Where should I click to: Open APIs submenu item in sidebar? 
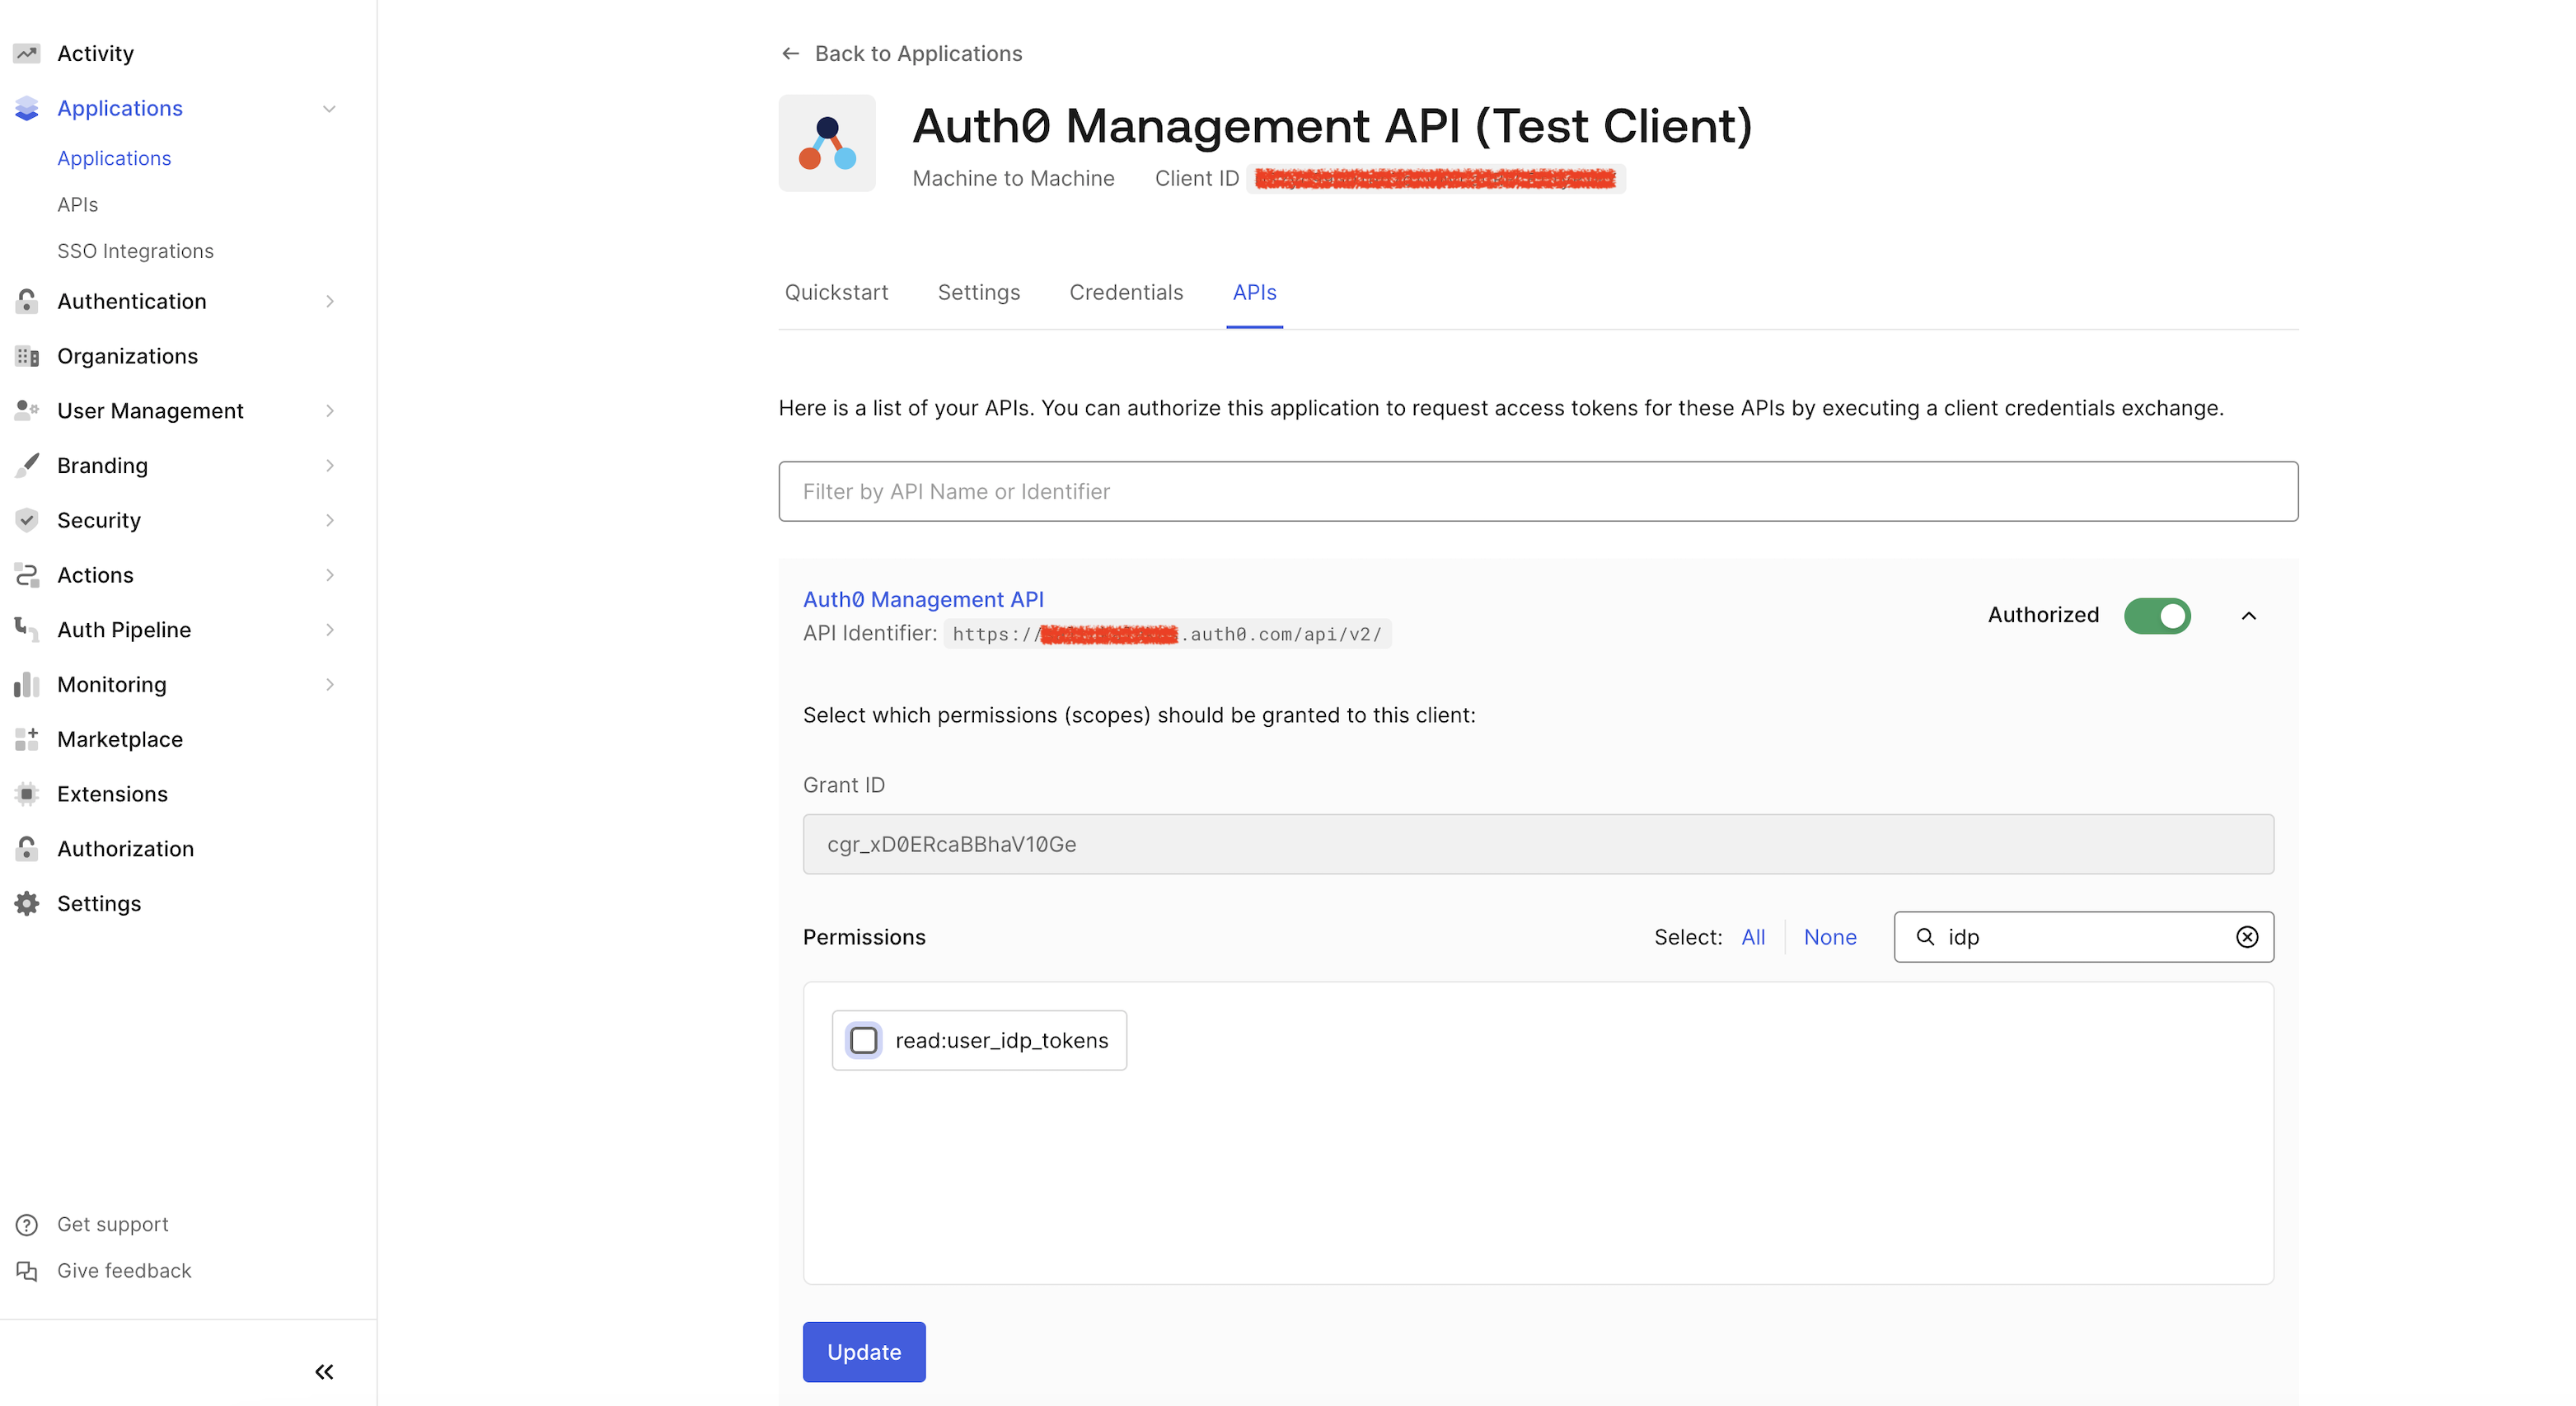click(x=77, y=204)
